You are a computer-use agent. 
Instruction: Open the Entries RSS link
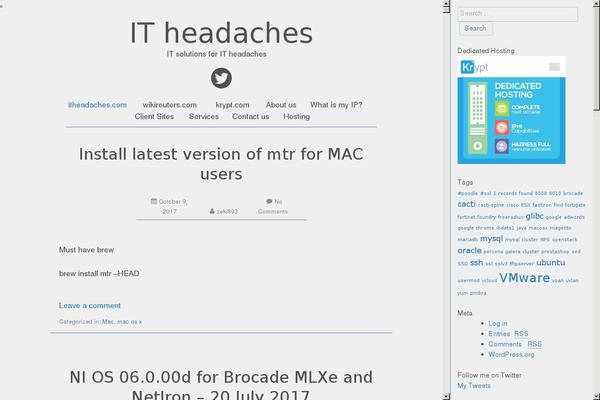[508, 334]
